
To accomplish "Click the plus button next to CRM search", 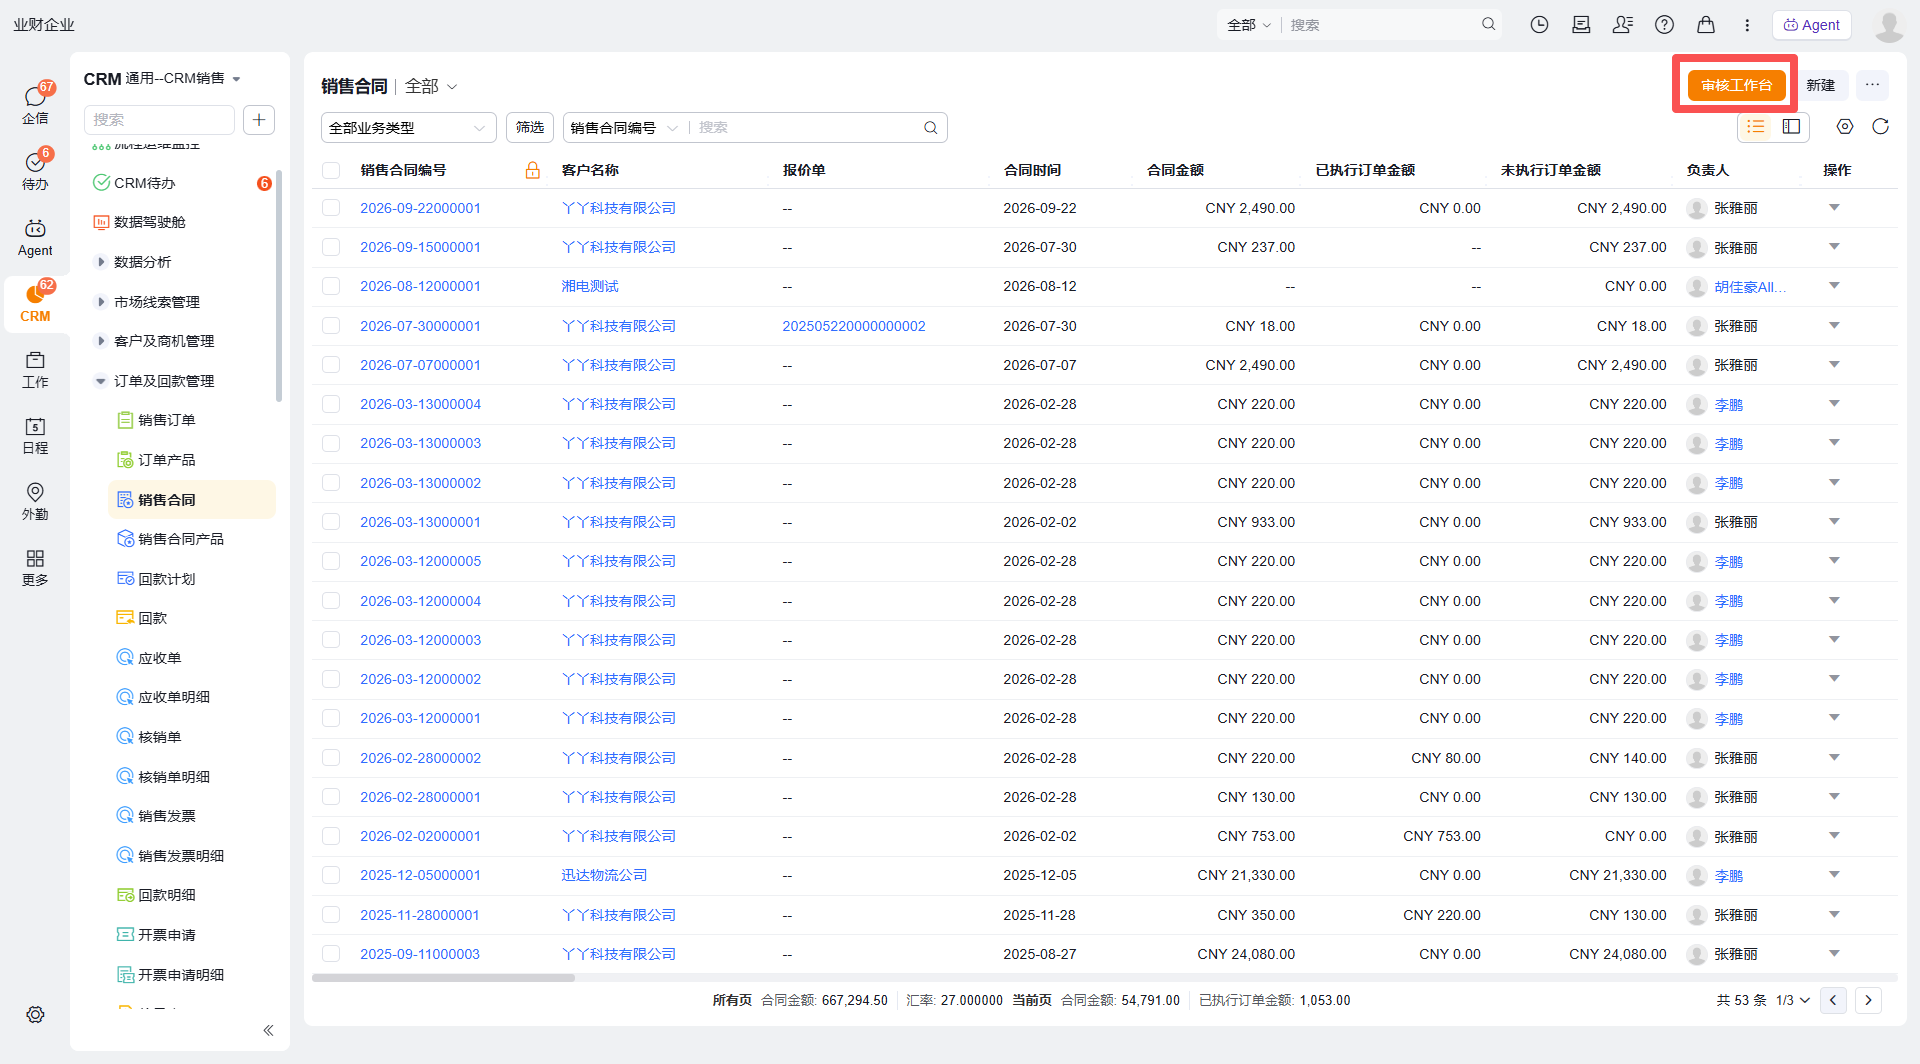I will pos(259,120).
